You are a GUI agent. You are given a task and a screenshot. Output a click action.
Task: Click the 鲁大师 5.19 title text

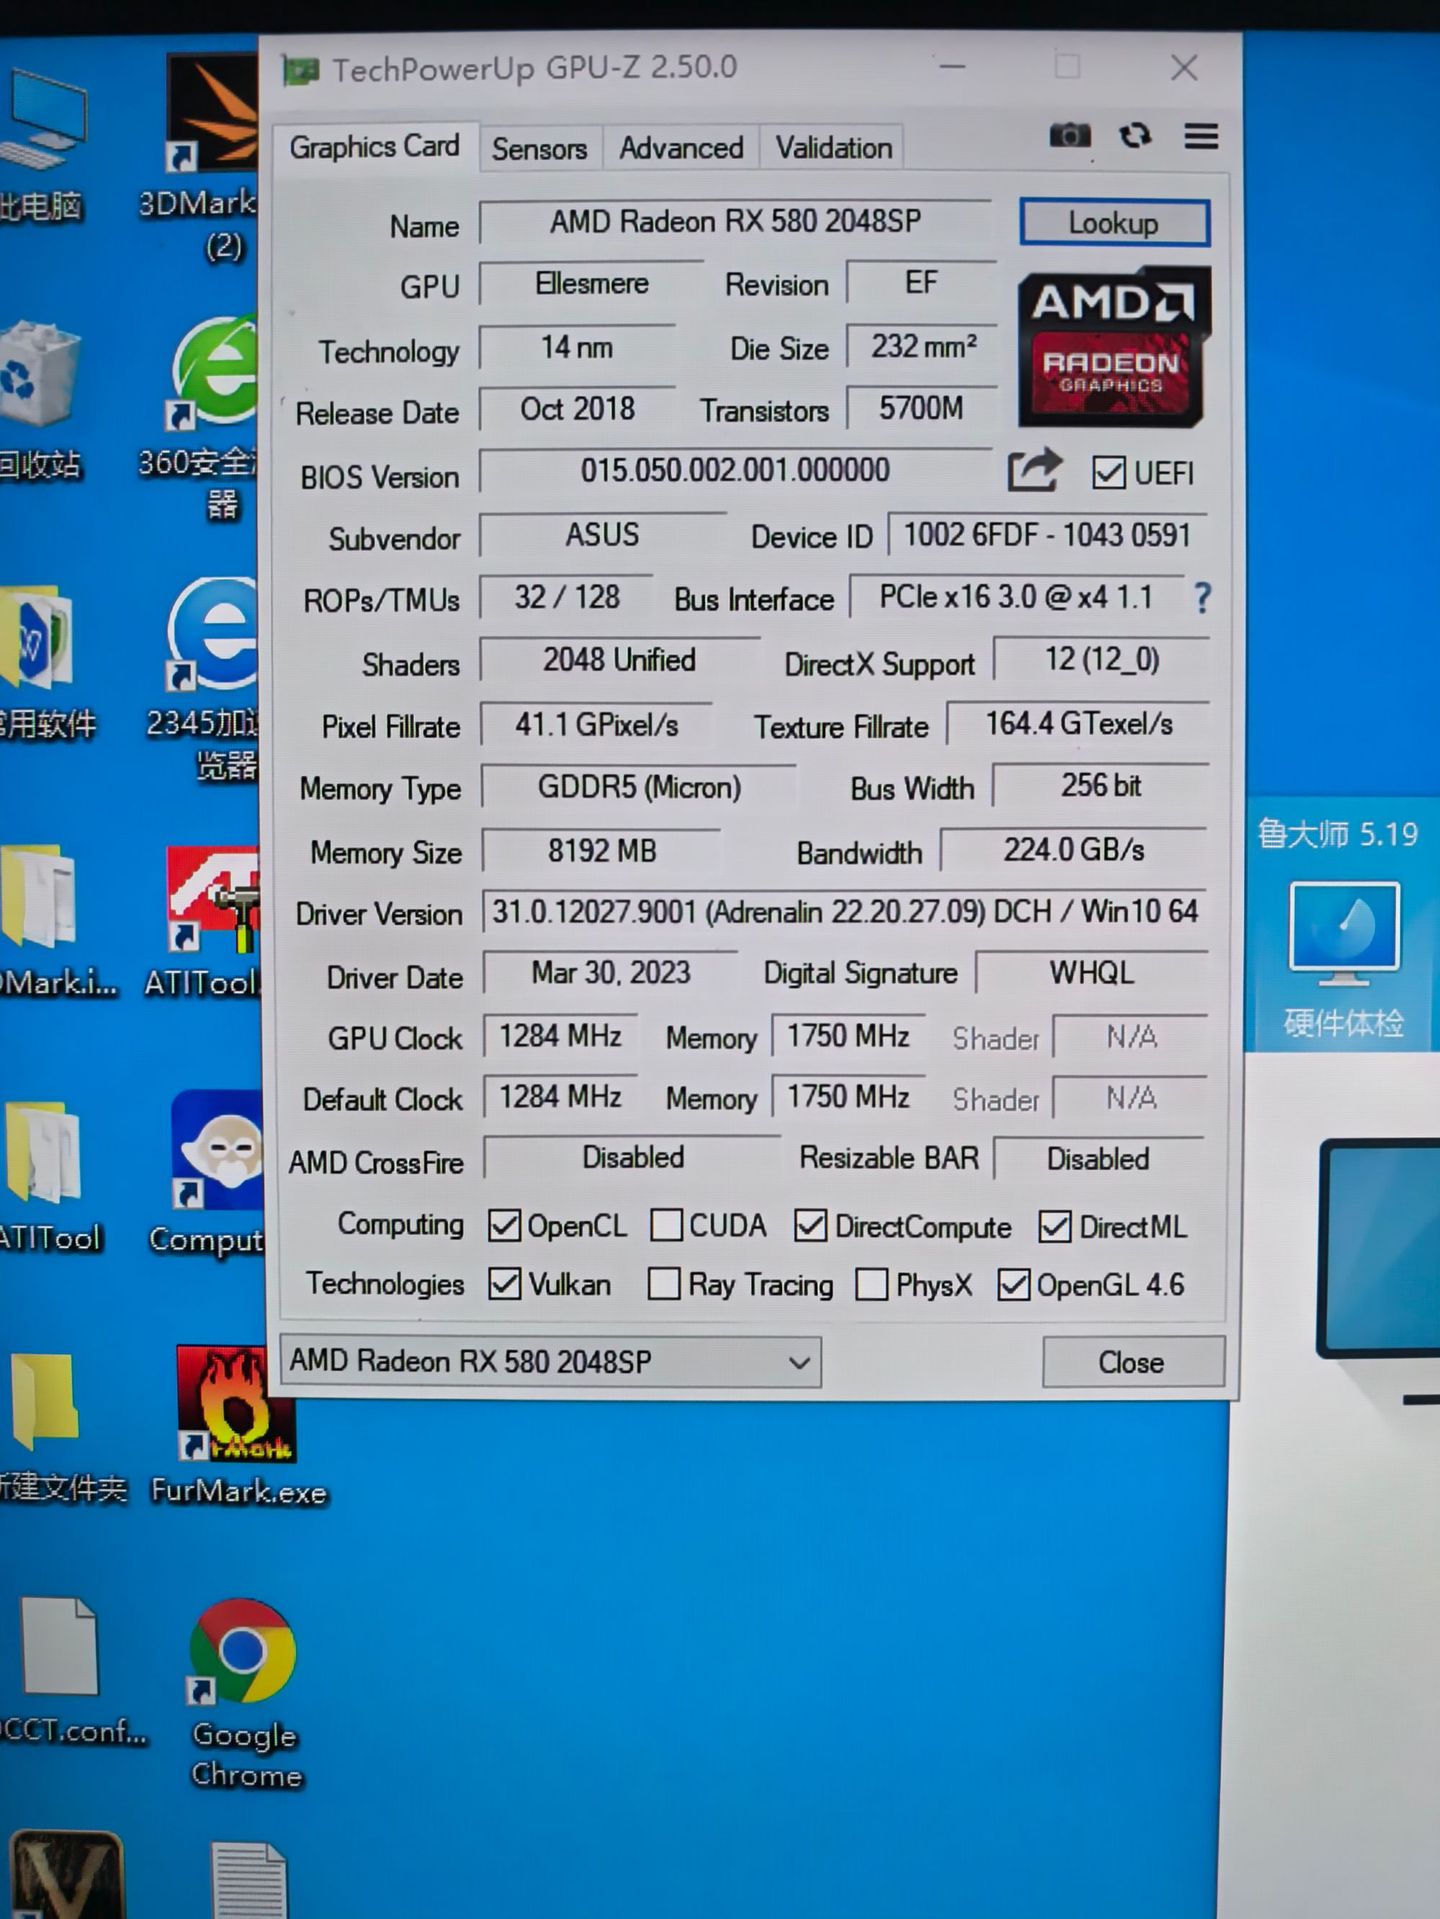coord(1337,833)
